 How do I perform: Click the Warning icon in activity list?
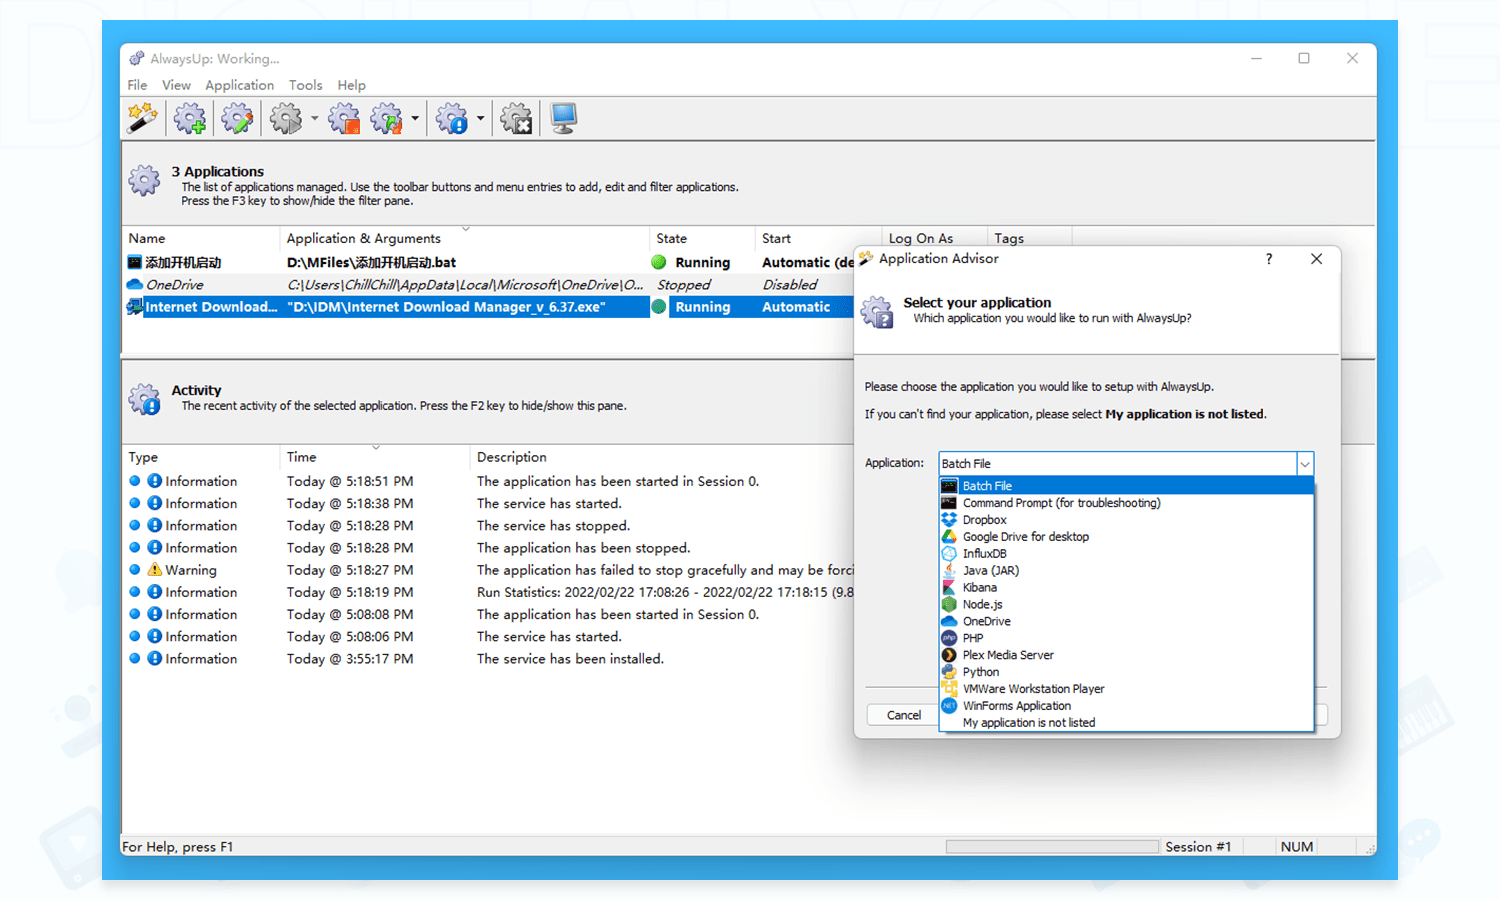click(154, 570)
